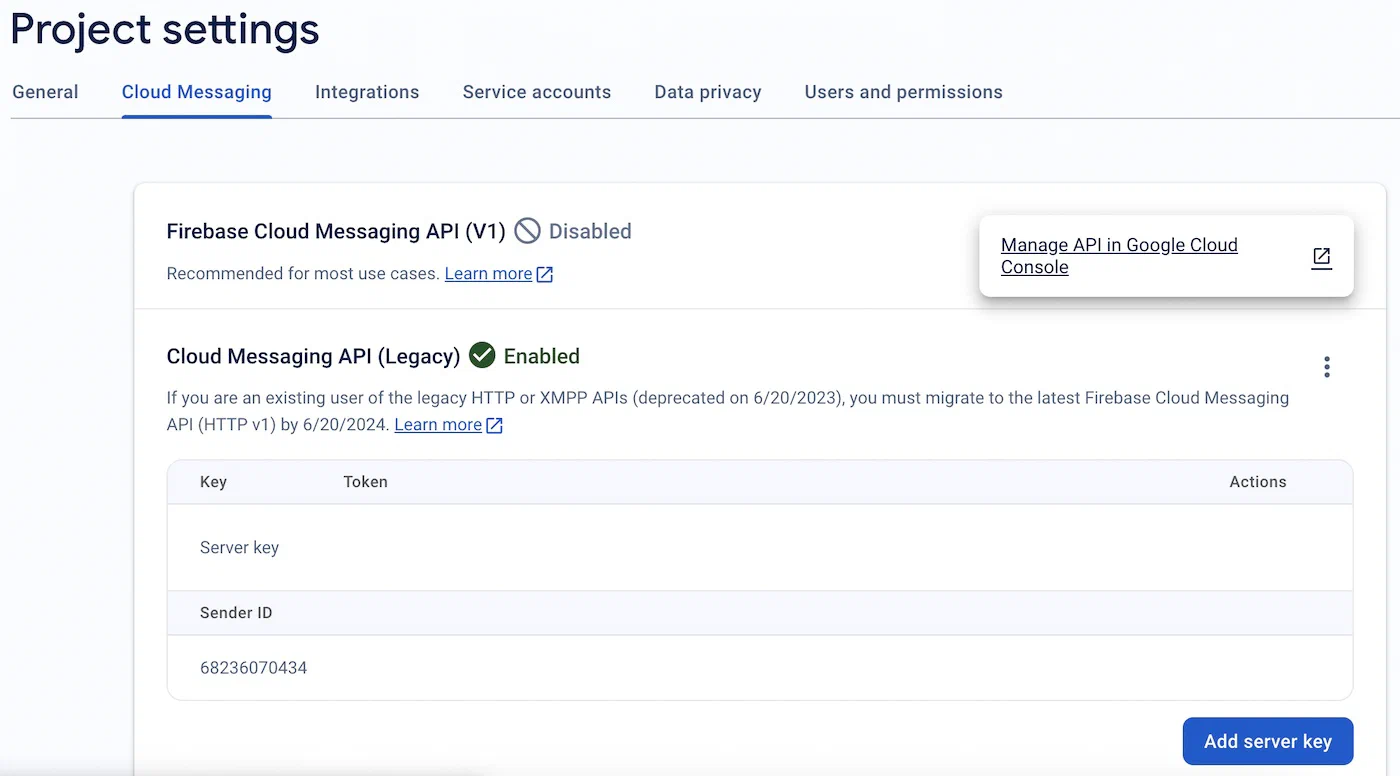Viewport: 1400px width, 776px height.
Task: Click Learn more under Firebase Cloud Messaging API (V1)
Action: [x=488, y=274]
